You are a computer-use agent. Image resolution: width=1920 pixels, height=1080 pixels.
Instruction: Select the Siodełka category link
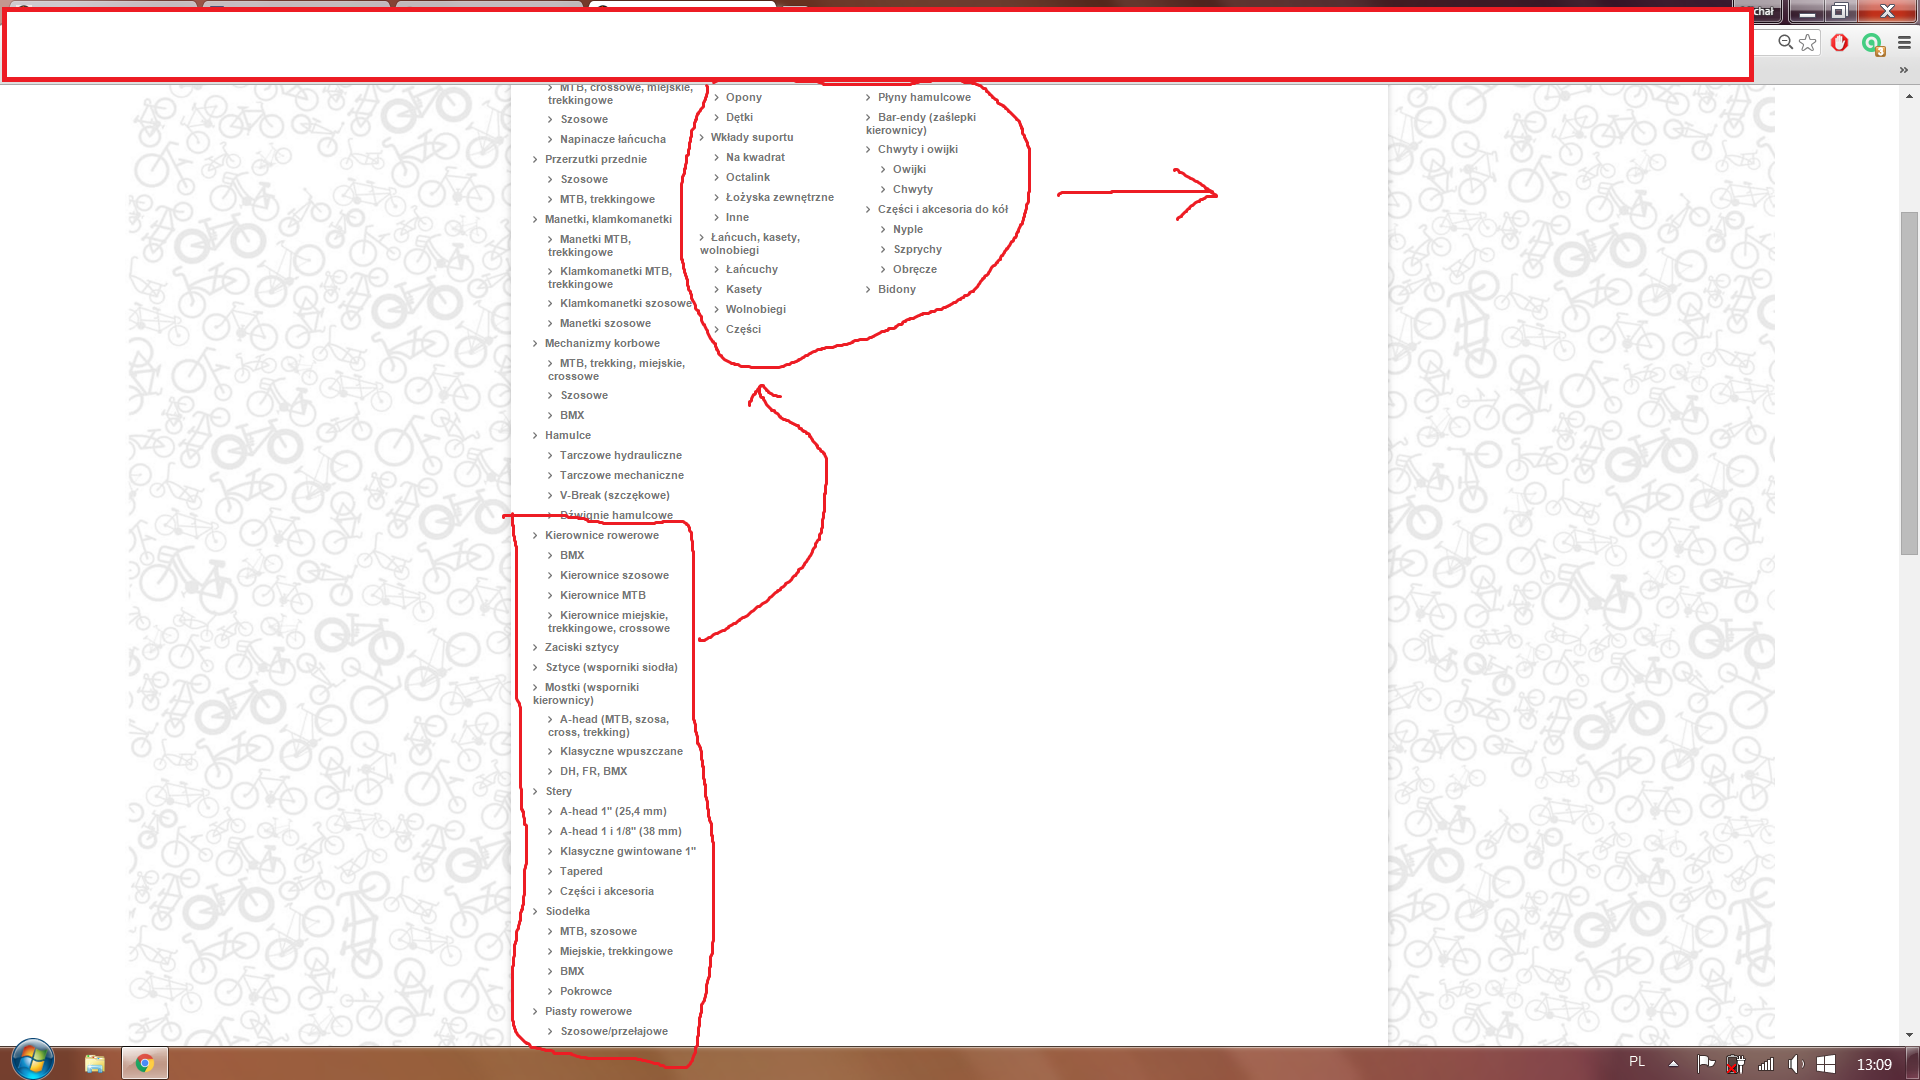(x=567, y=912)
